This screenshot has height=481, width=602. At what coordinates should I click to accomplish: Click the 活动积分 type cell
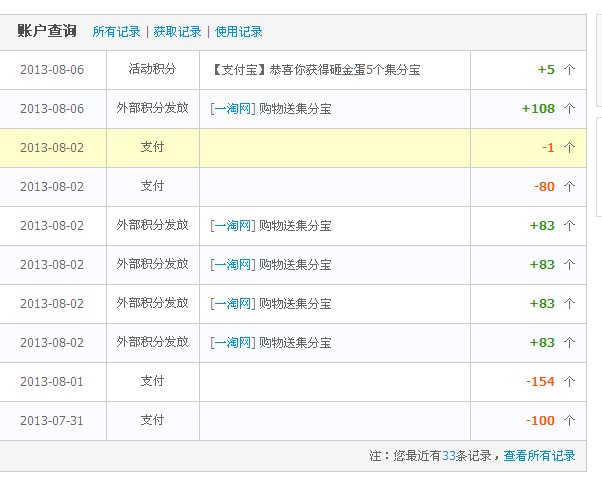coord(152,69)
